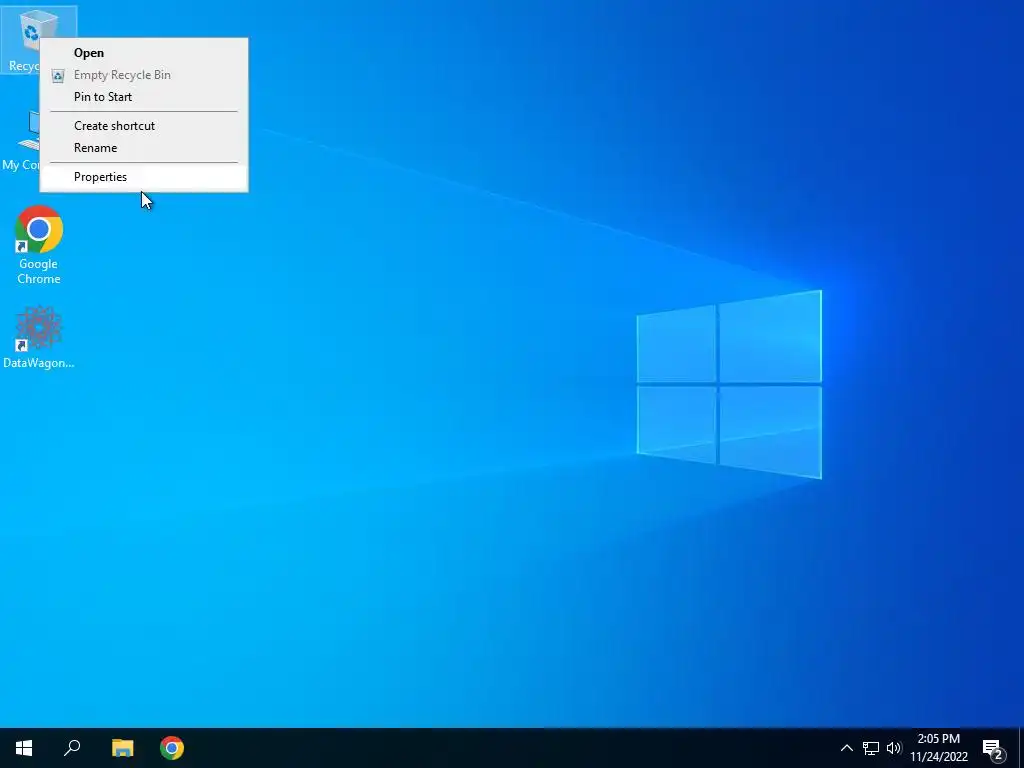This screenshot has width=1024, height=768.
Task: Open taskbar search magnifier
Action: [72, 748]
